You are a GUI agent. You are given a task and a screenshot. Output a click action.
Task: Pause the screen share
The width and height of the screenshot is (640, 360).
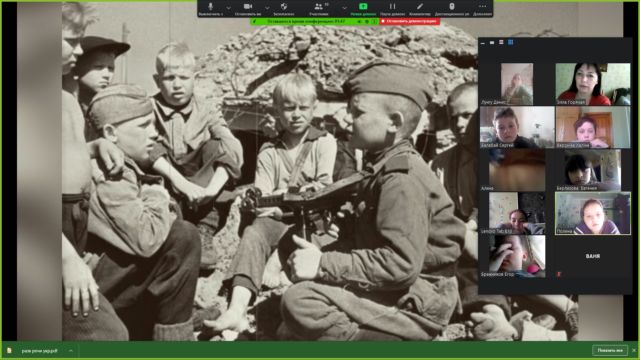pyautogui.click(x=392, y=7)
